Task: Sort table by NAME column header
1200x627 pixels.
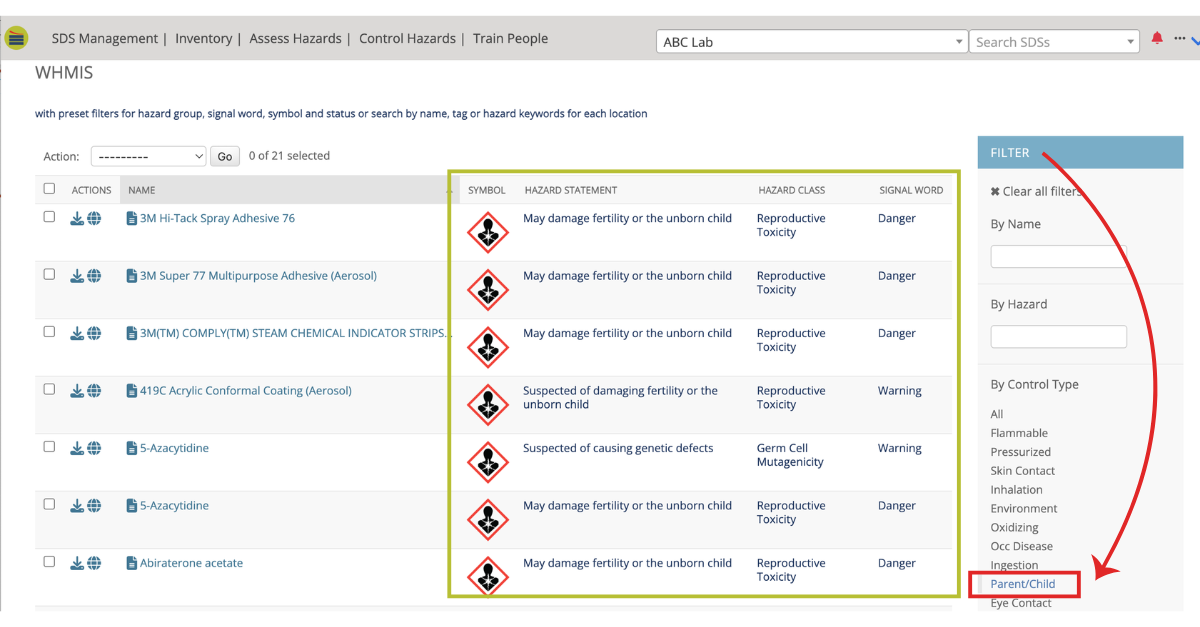Action: (142, 190)
